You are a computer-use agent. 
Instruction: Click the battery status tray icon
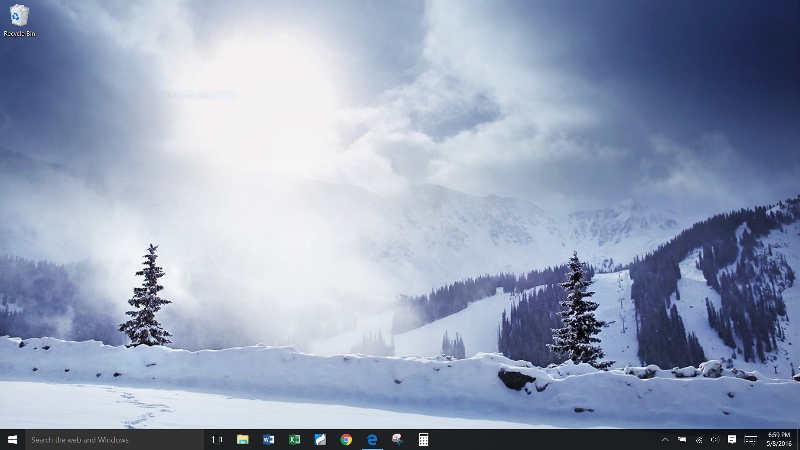[x=682, y=439]
